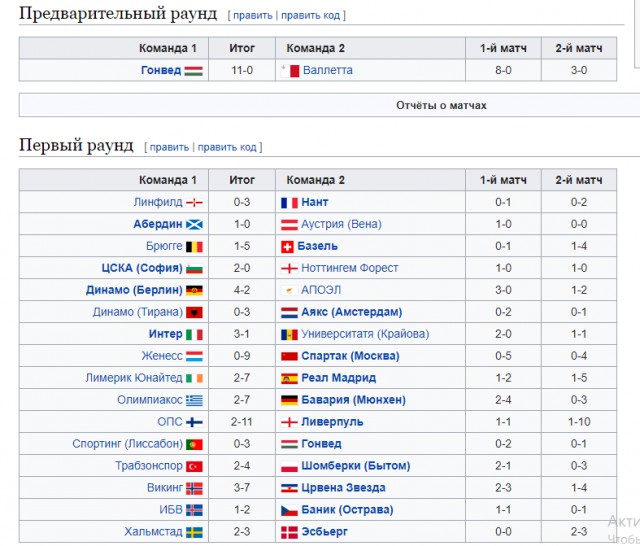640x546 pixels.
Task: Click the 11-0 aggregate score for Гонвед vs Валлетта
Action: point(242,71)
